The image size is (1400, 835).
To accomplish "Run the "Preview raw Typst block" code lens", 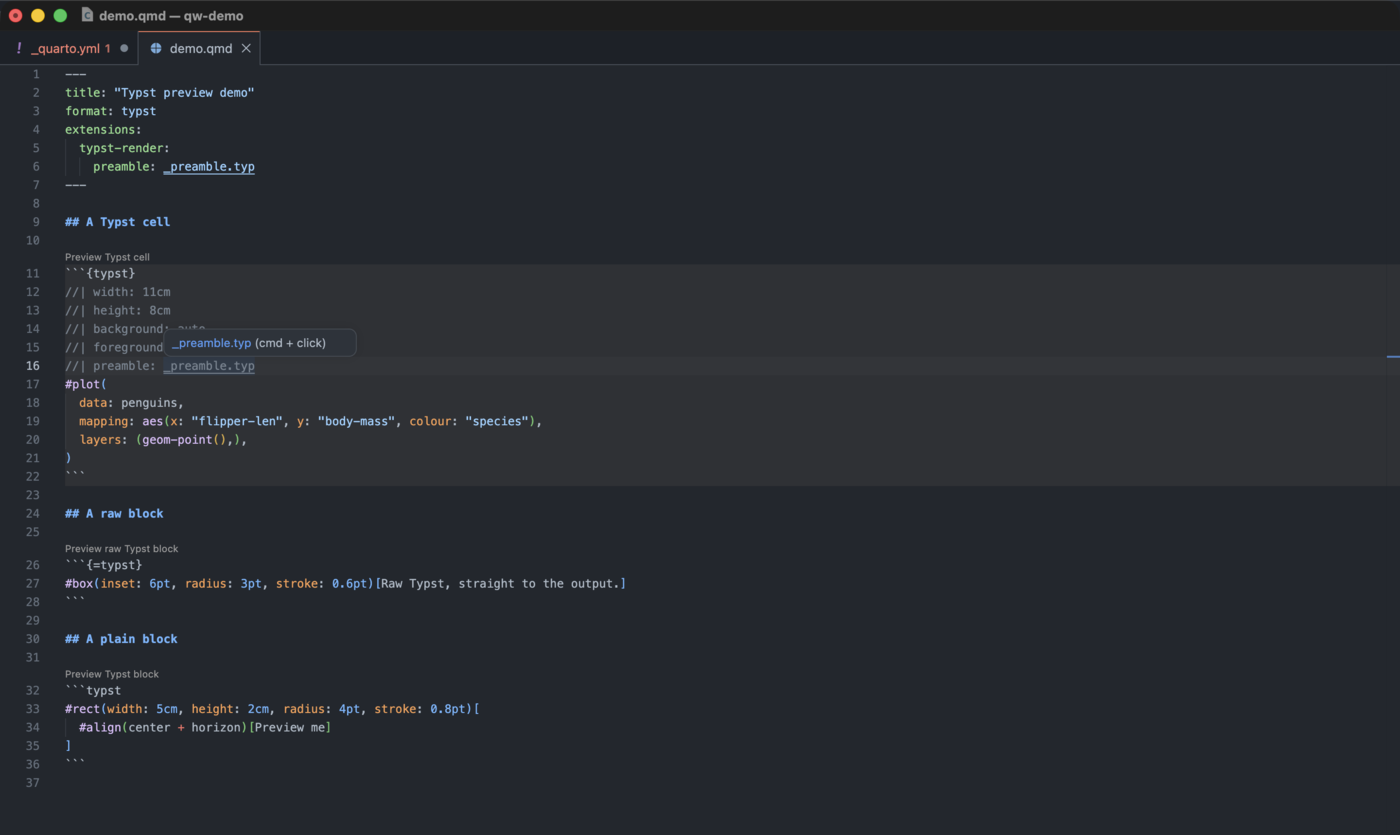I will point(121,548).
